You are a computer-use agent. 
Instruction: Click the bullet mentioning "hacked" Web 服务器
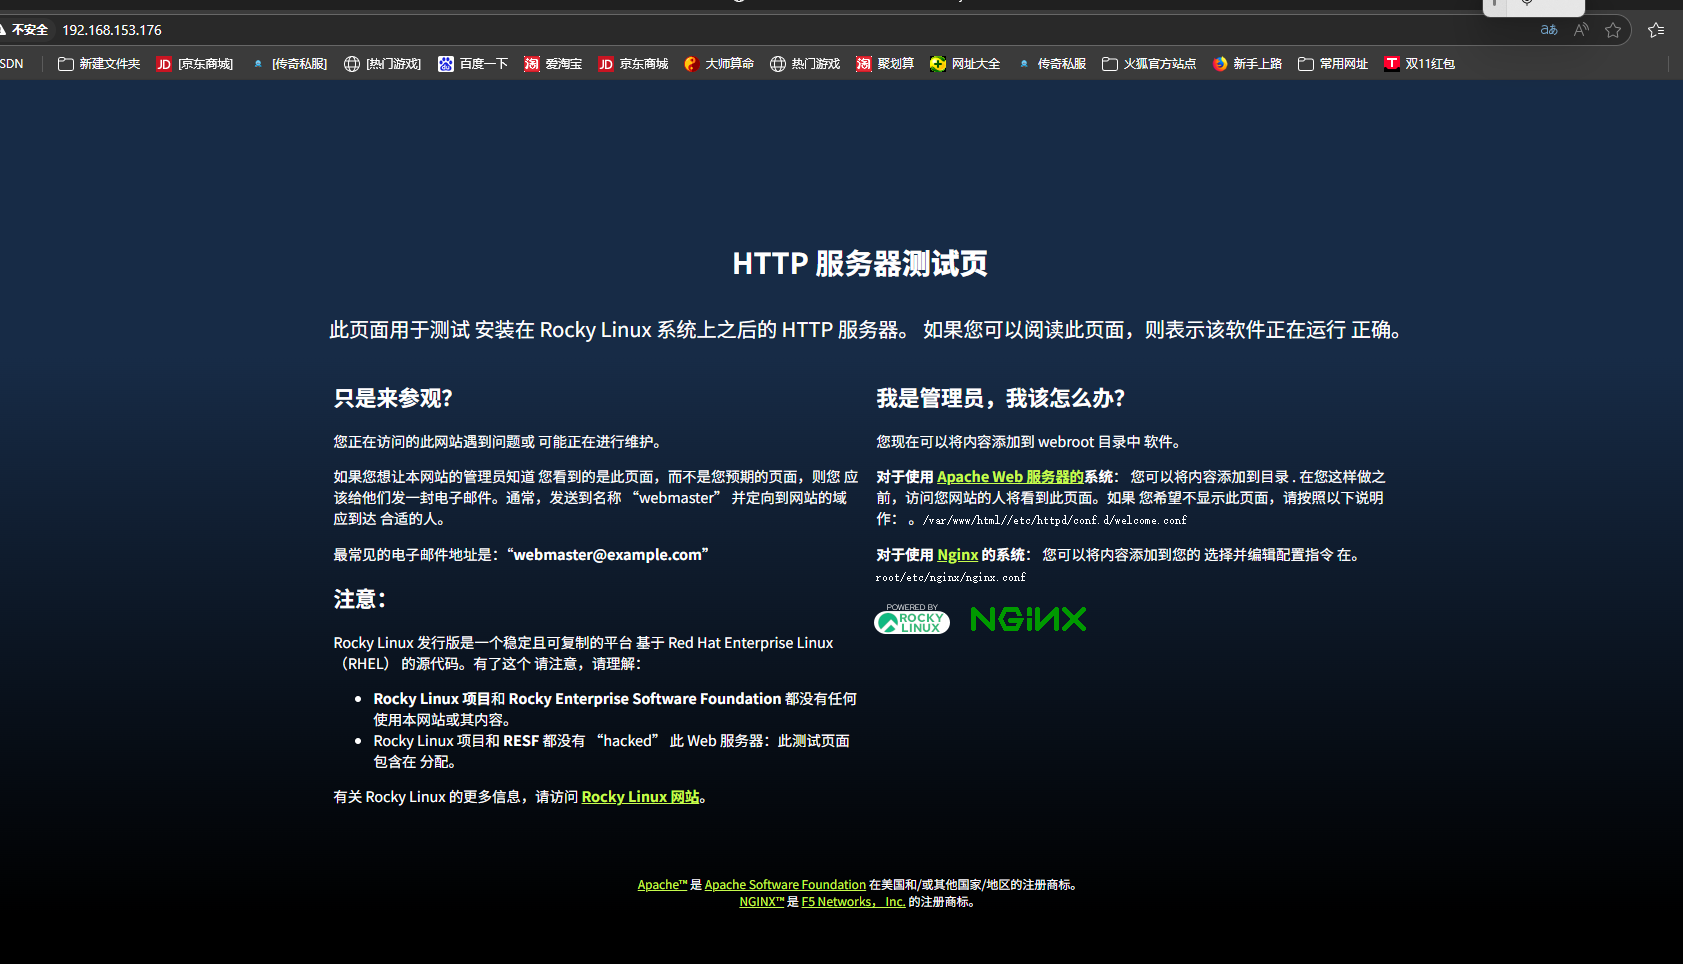click(x=612, y=751)
